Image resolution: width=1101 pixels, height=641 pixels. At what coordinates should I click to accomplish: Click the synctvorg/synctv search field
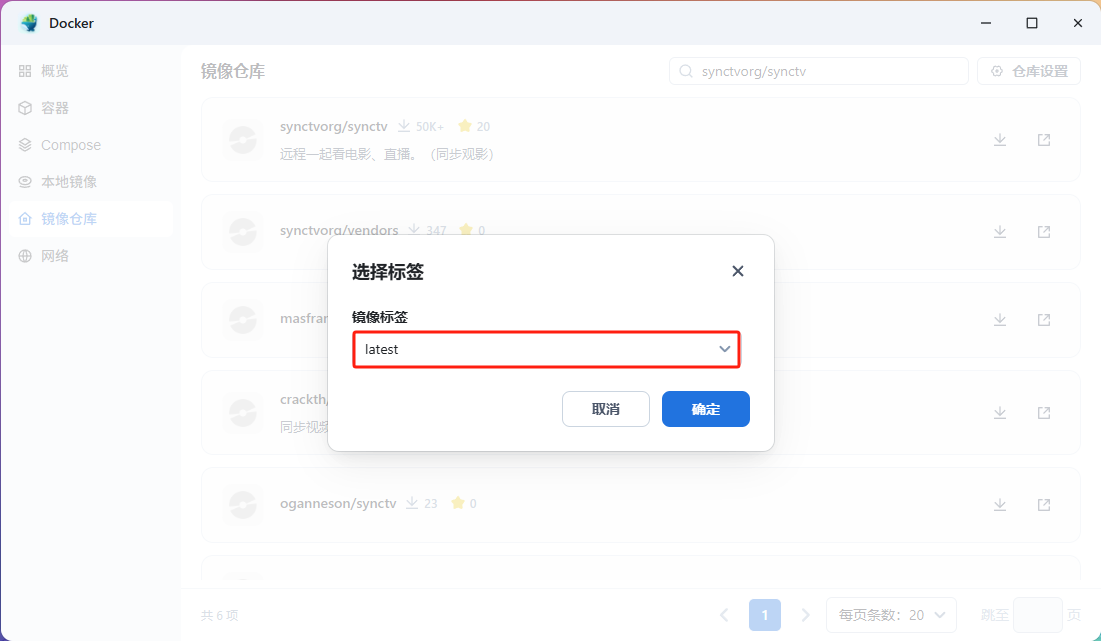pyautogui.click(x=819, y=71)
